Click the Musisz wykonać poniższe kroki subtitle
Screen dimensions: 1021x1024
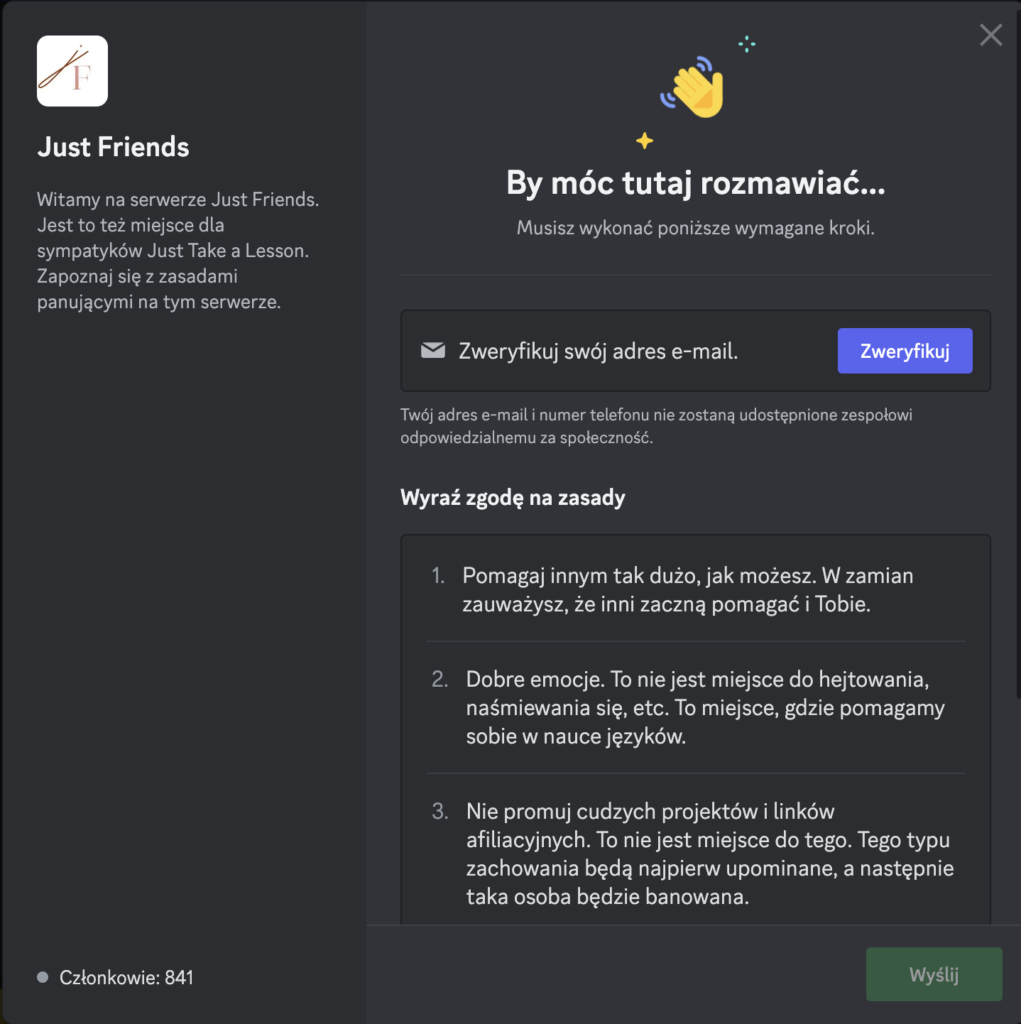click(696, 228)
